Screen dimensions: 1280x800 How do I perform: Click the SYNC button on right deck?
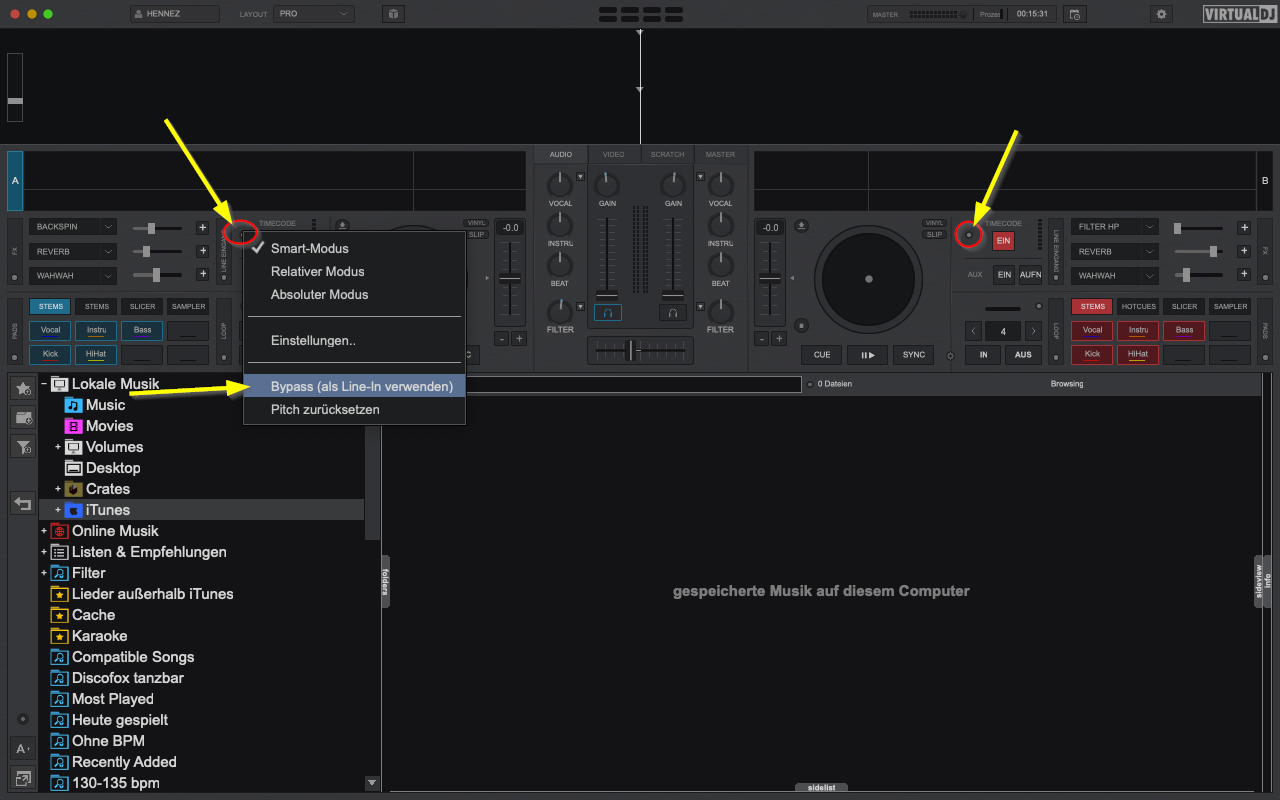pos(914,355)
